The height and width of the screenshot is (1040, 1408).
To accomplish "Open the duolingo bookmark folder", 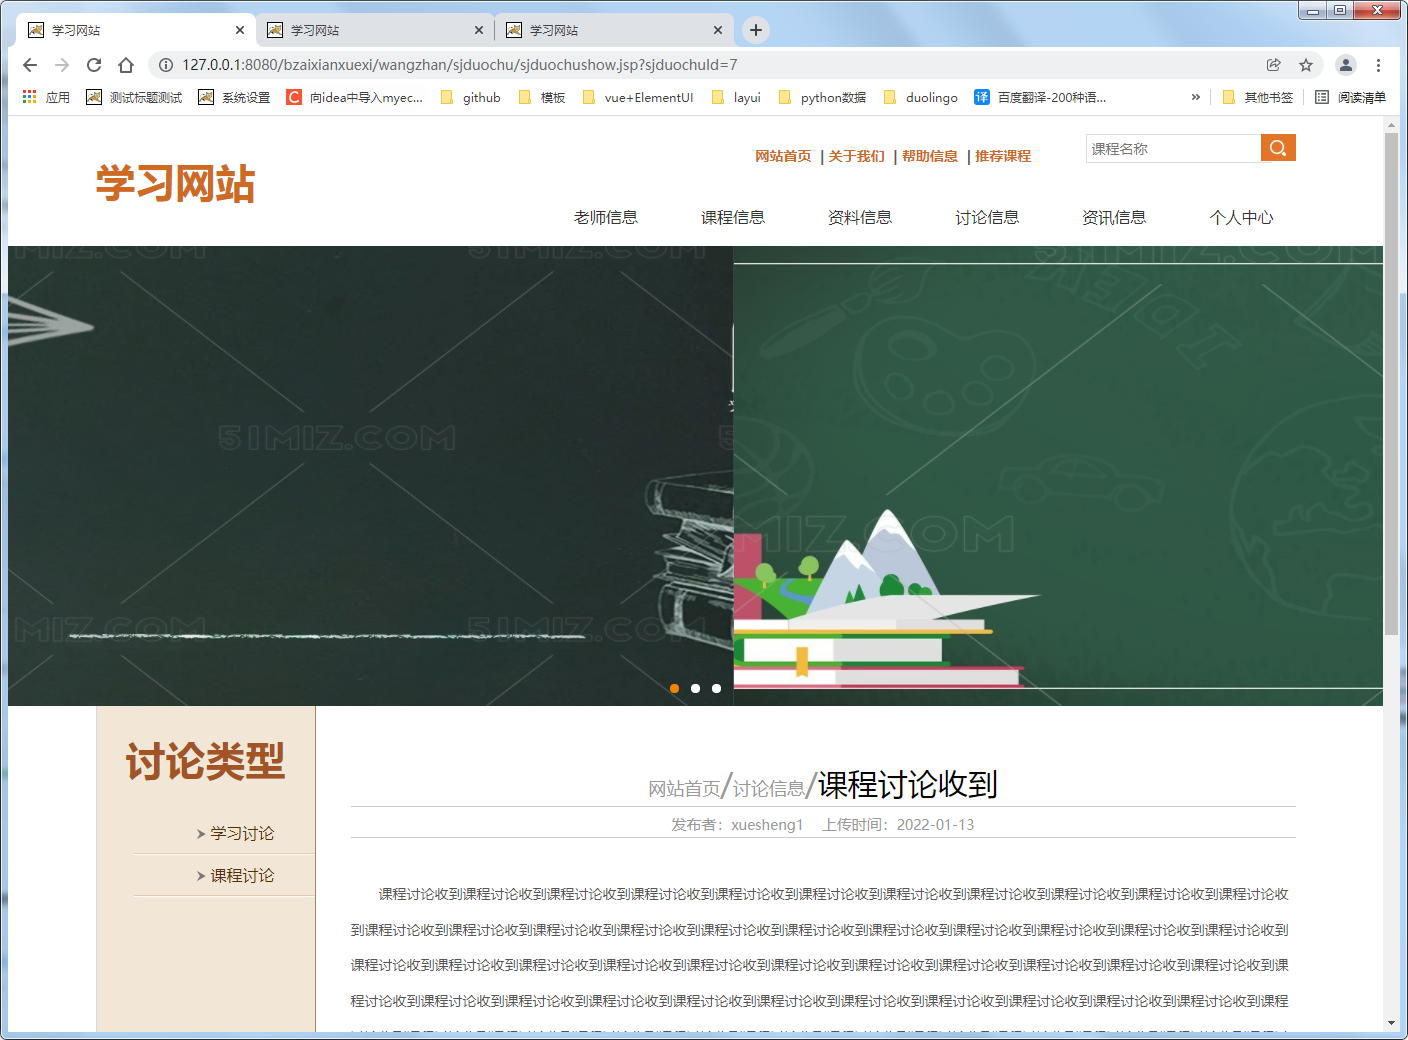I will pyautogui.click(x=920, y=97).
